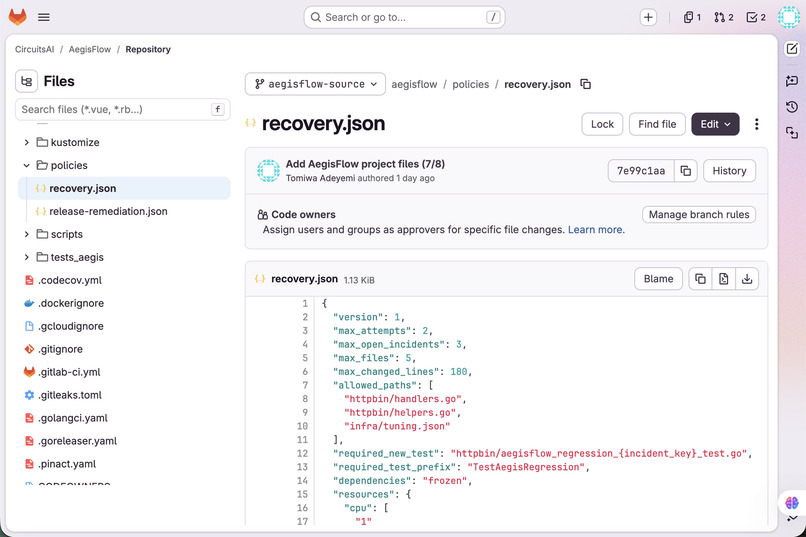Open more actions kebab menu

tap(756, 124)
